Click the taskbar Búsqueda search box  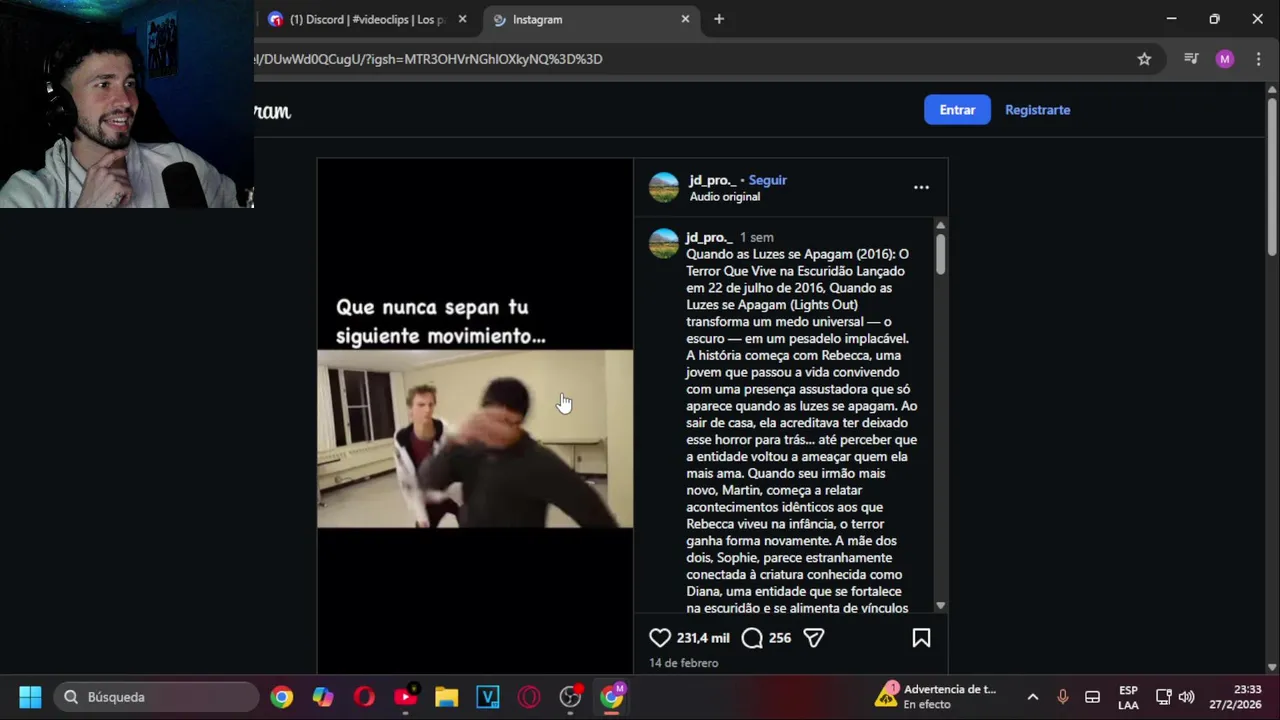point(155,697)
